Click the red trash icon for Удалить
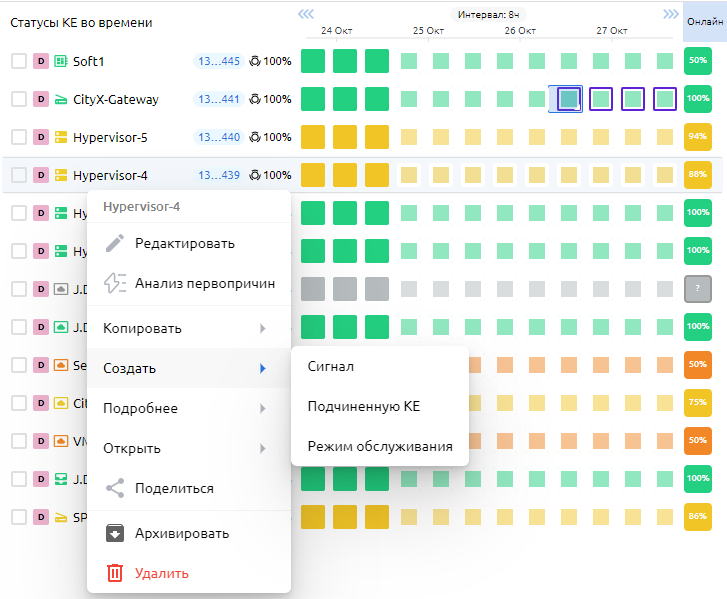This screenshot has width=727, height=599. coord(115,573)
